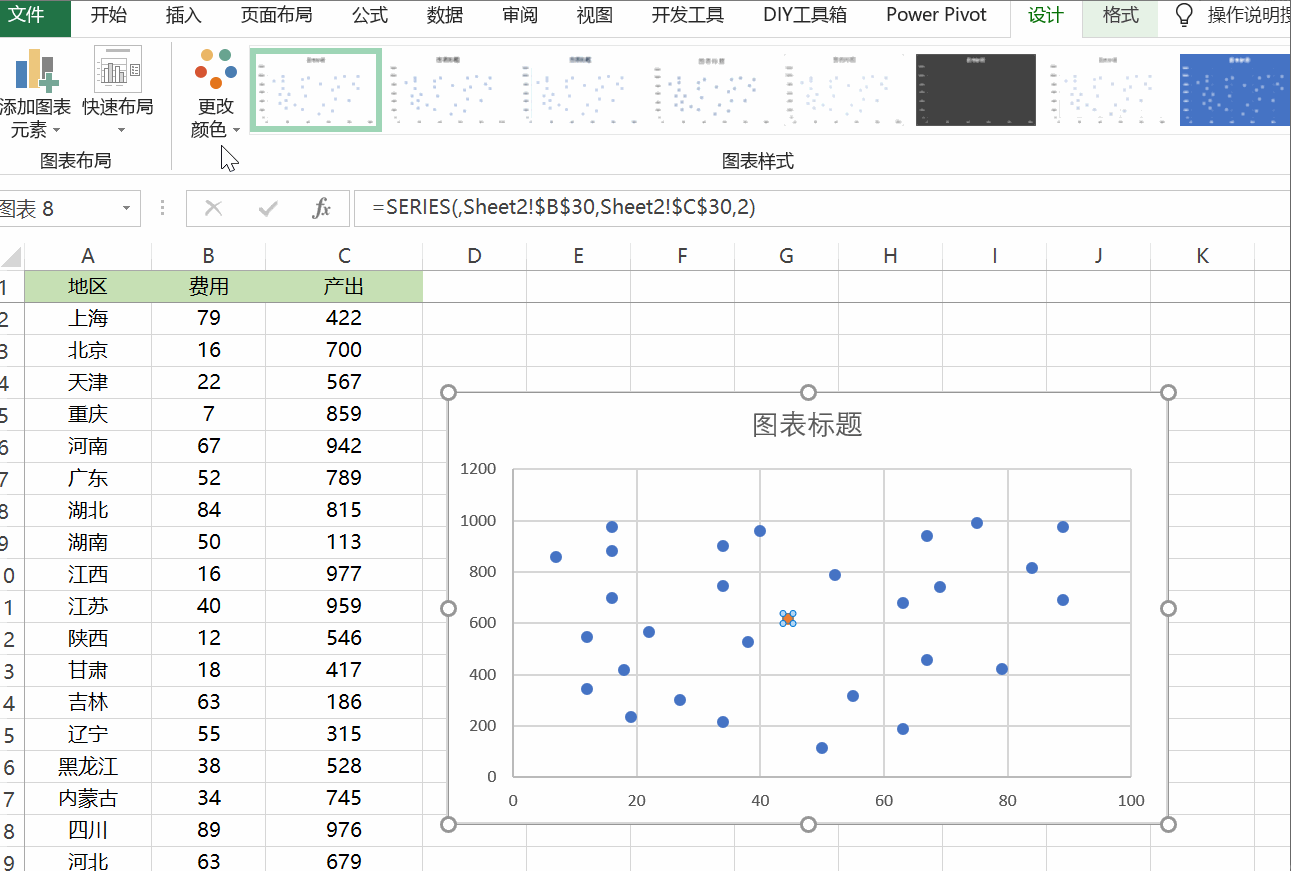This screenshot has height=871, width=1291.
Task: Click the checkmark enter icon in formula bar
Action: 266,208
